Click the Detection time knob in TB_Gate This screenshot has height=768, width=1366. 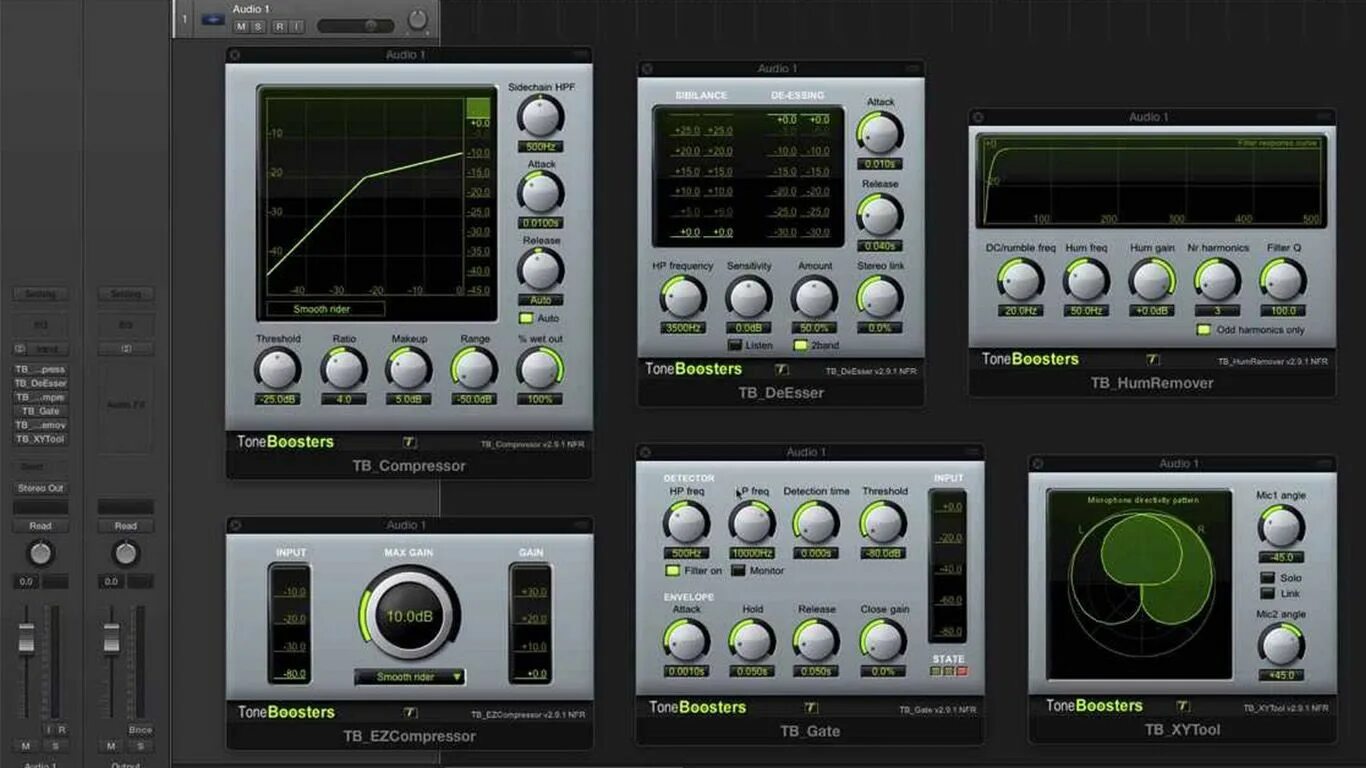pyautogui.click(x=816, y=522)
